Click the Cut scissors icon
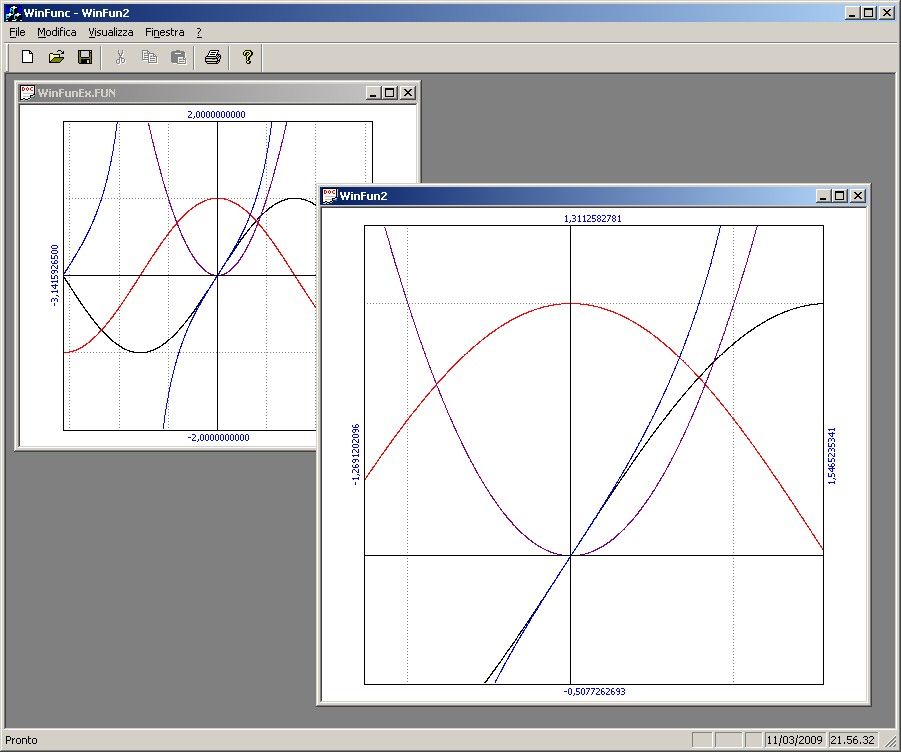901x752 pixels. click(x=120, y=57)
